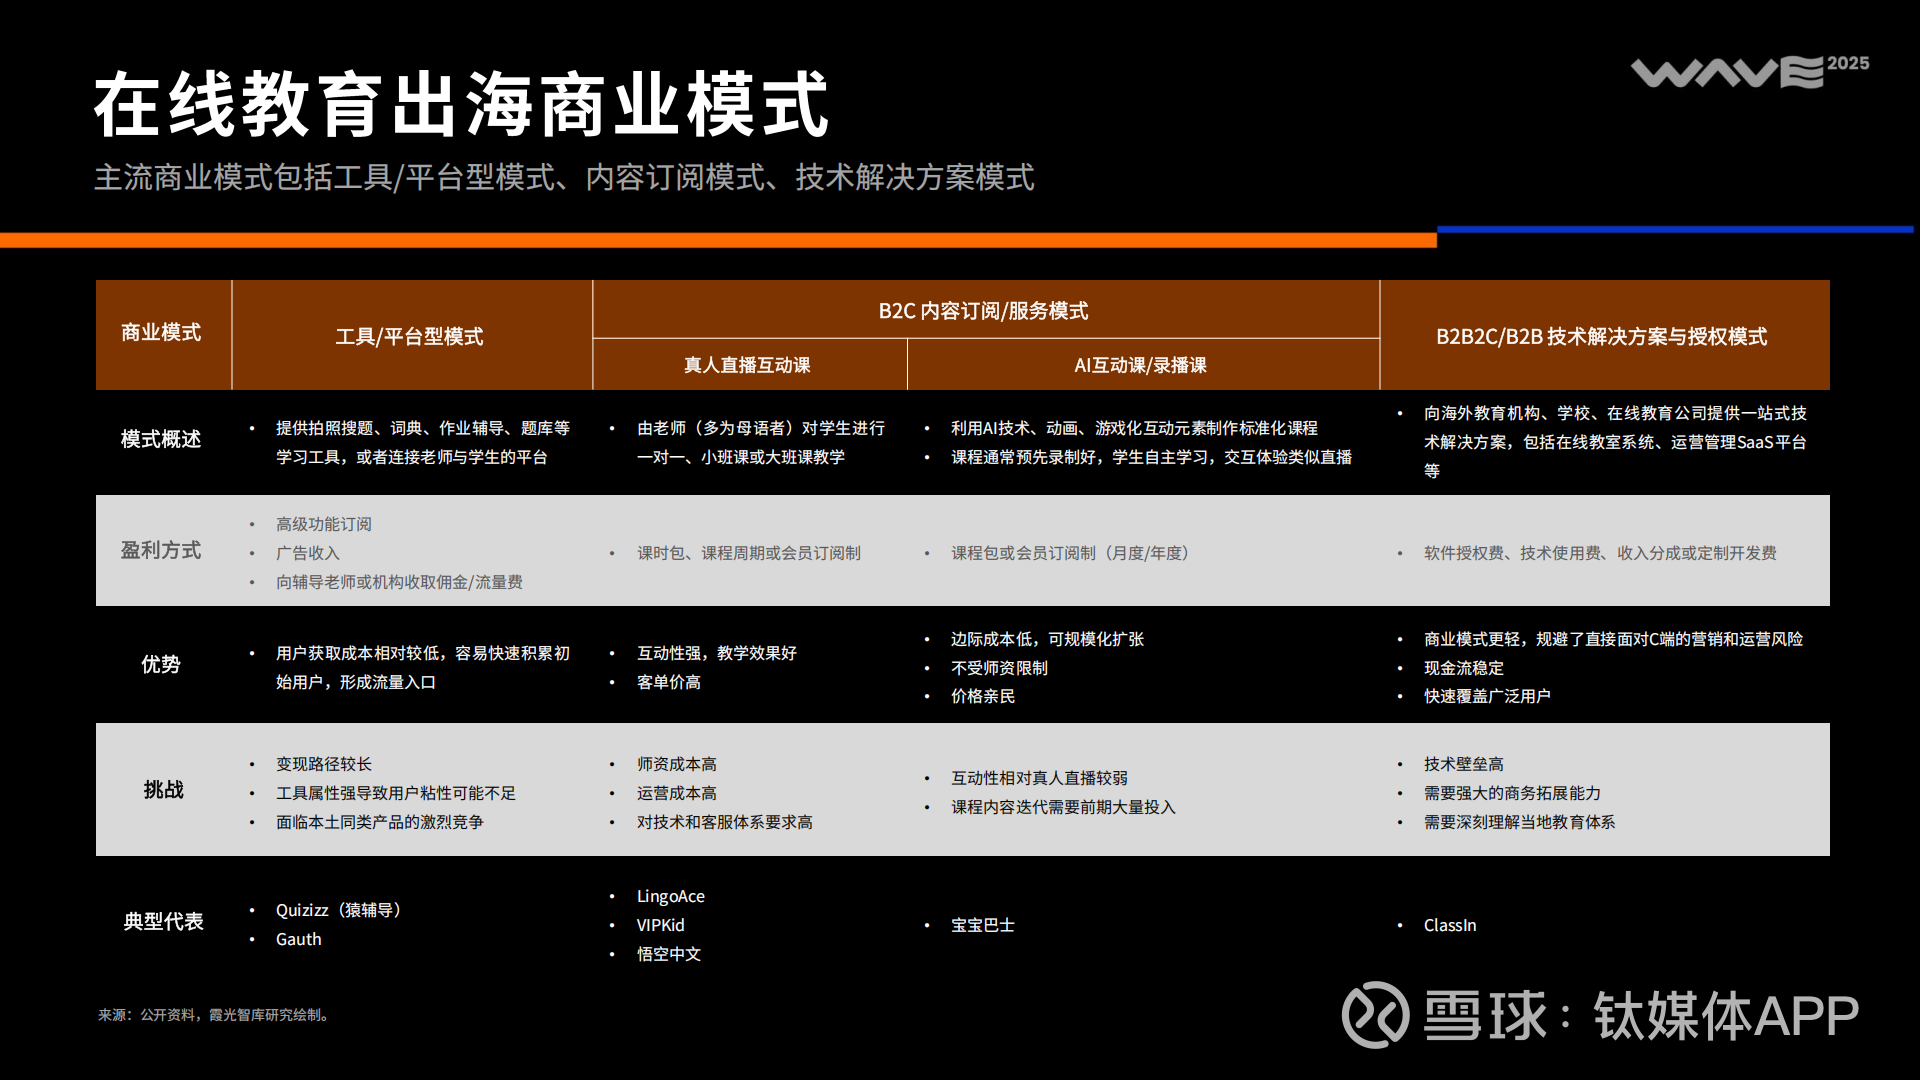Click the 模式概述 row label
Viewport: 1920px width, 1080px height.
pyautogui.click(x=161, y=439)
